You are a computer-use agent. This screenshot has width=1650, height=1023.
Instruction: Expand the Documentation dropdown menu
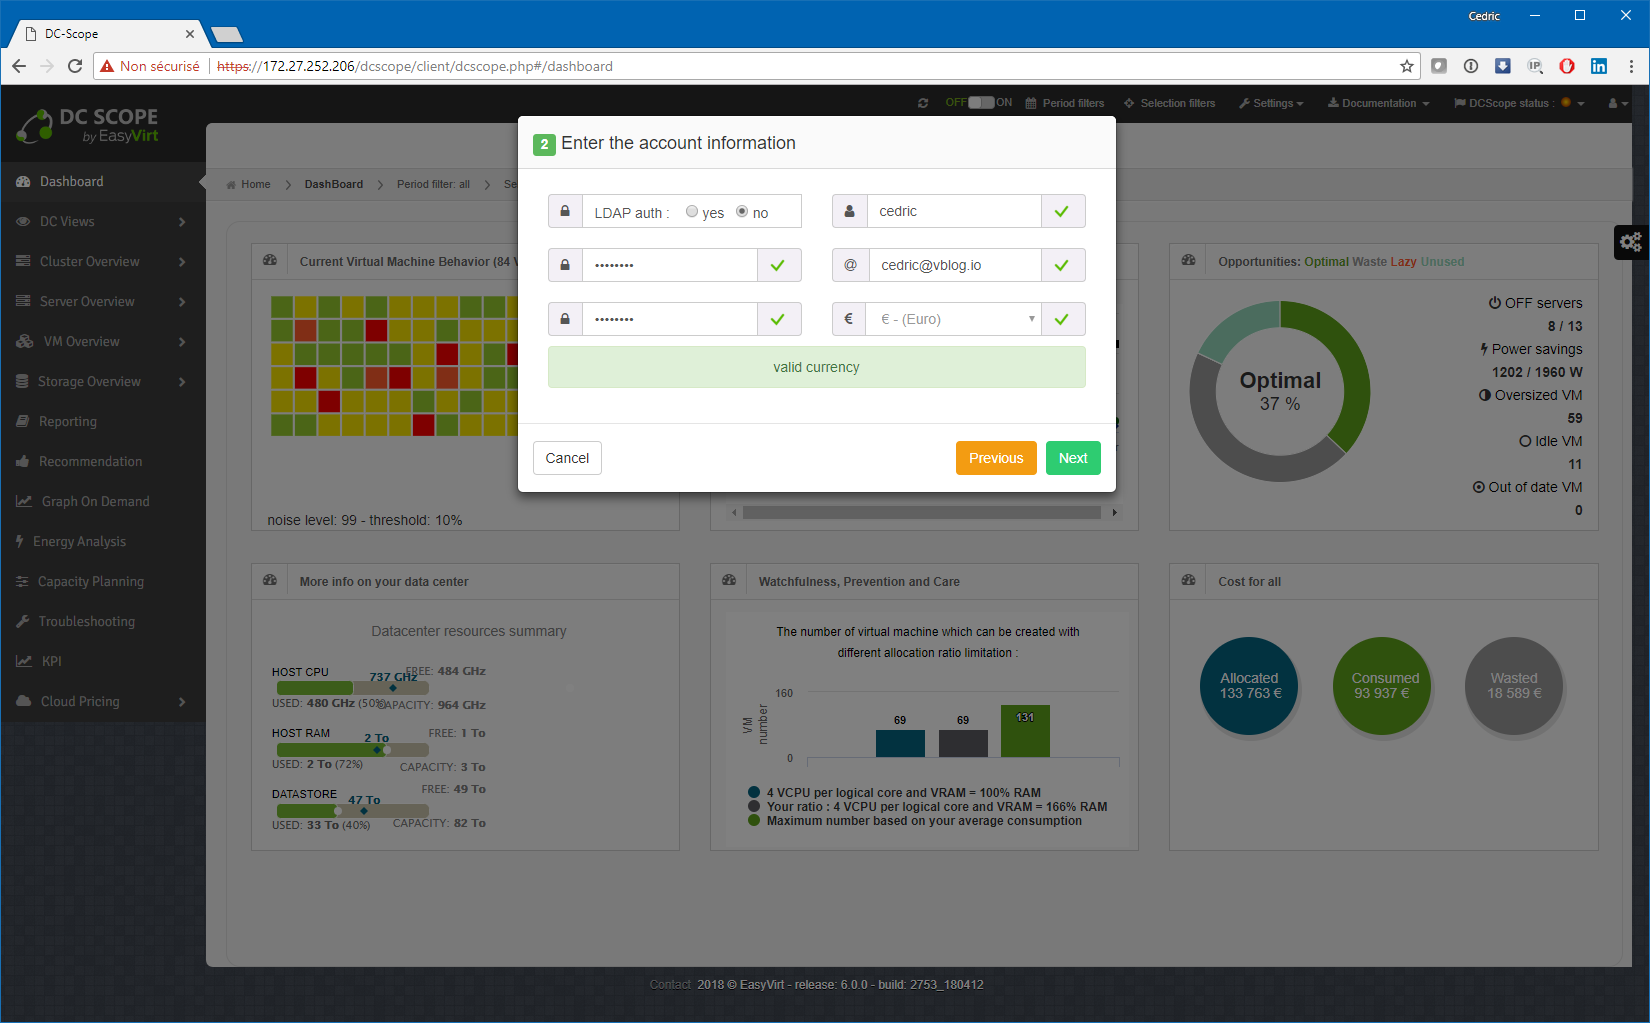pos(1378,103)
